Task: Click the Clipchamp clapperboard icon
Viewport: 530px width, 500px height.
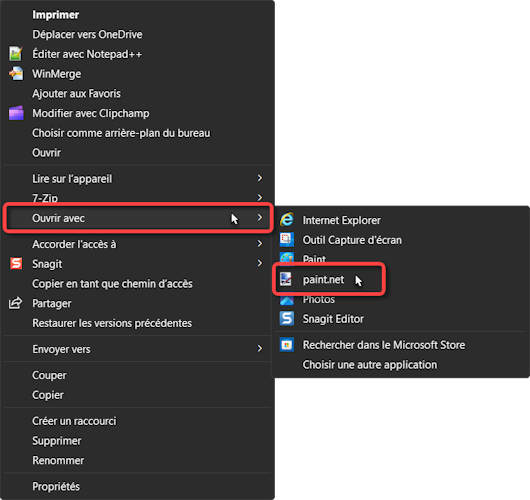Action: tap(16, 113)
